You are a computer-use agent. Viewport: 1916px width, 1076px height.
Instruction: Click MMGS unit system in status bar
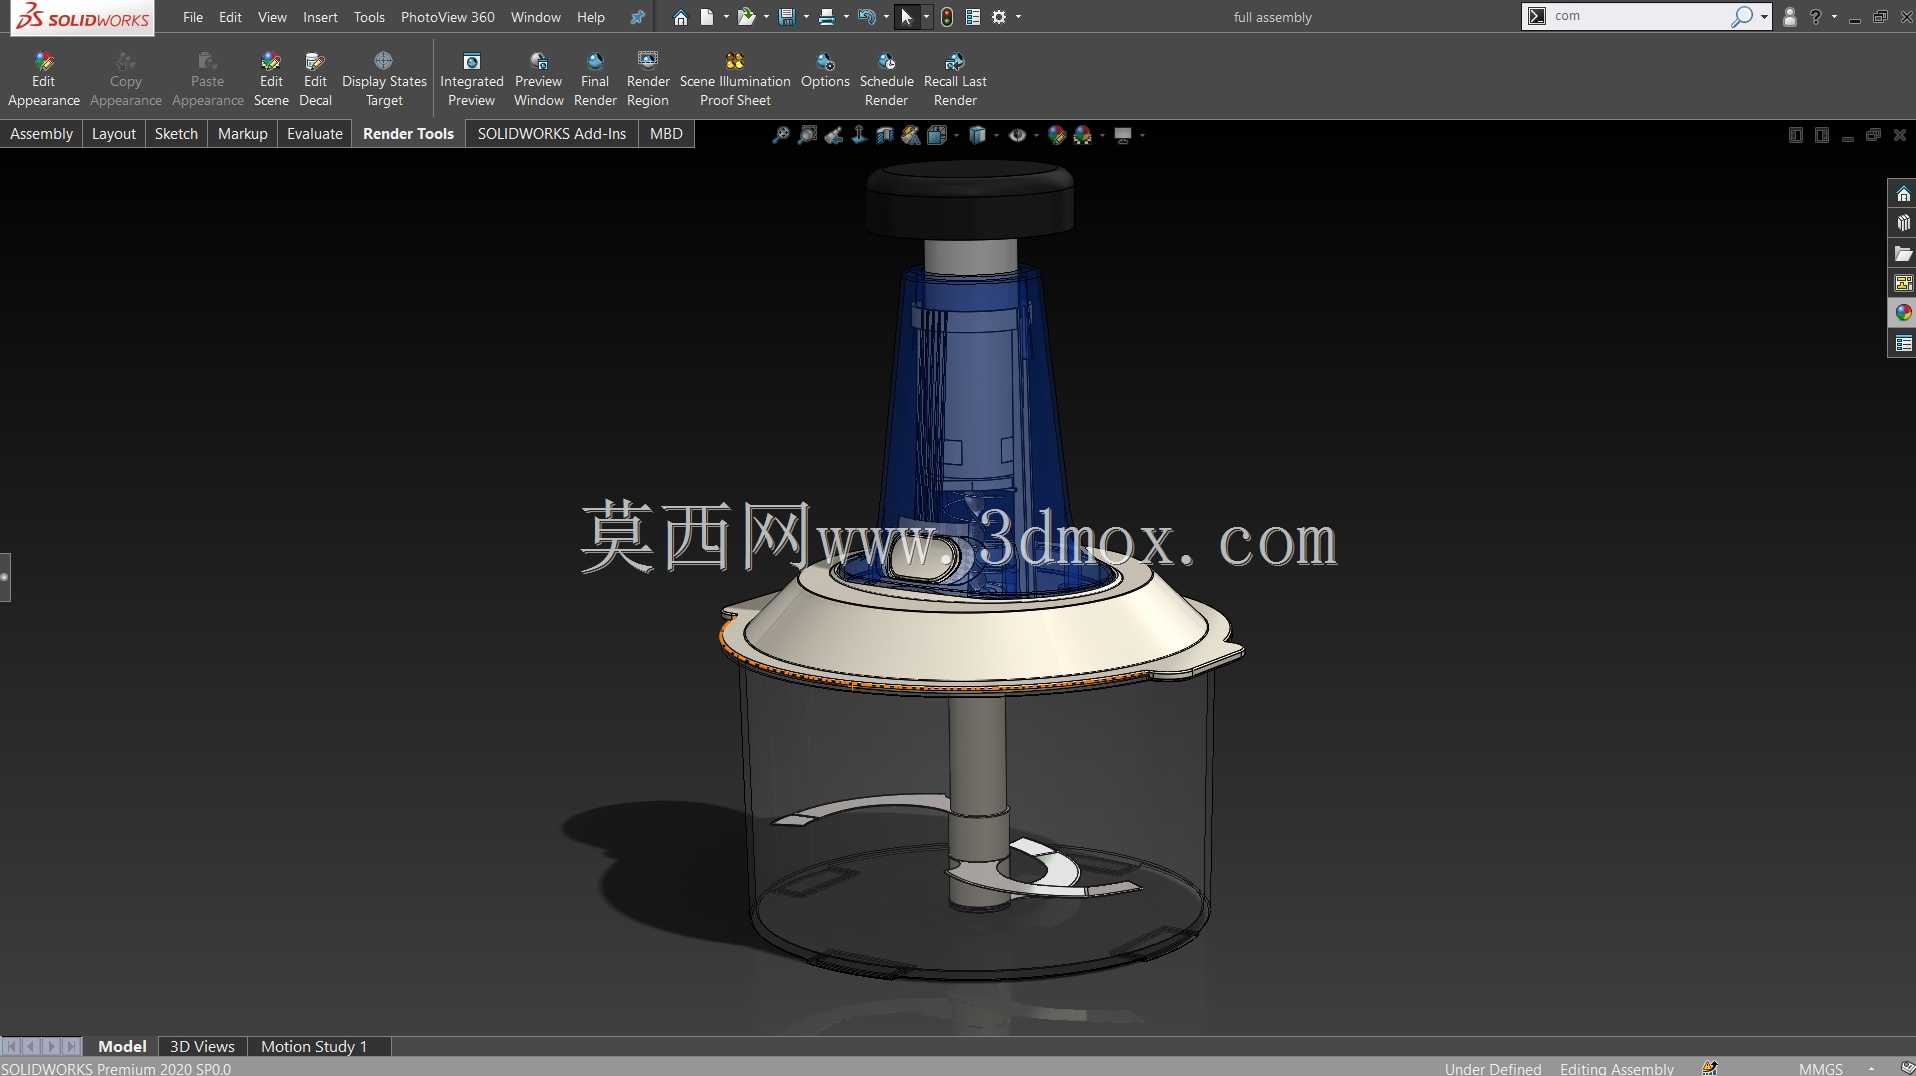(1820, 1068)
